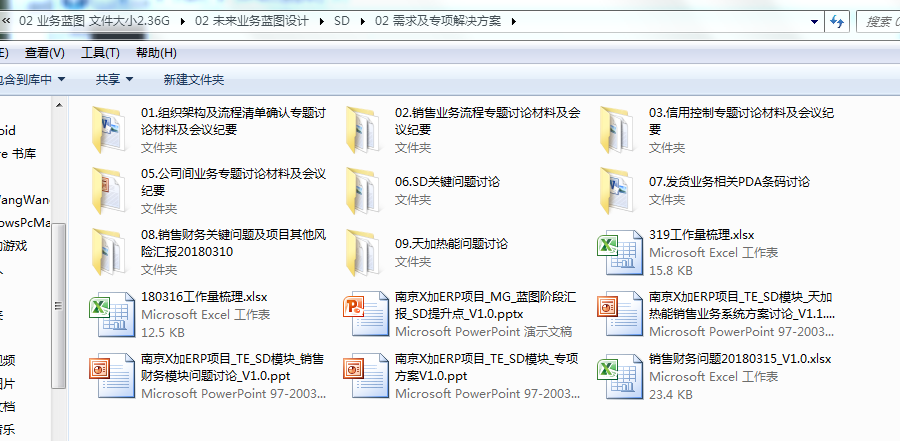Select the 180316工作量梳理.xlsx Excel icon
Image resolution: width=900 pixels, height=441 pixels.
(110, 314)
